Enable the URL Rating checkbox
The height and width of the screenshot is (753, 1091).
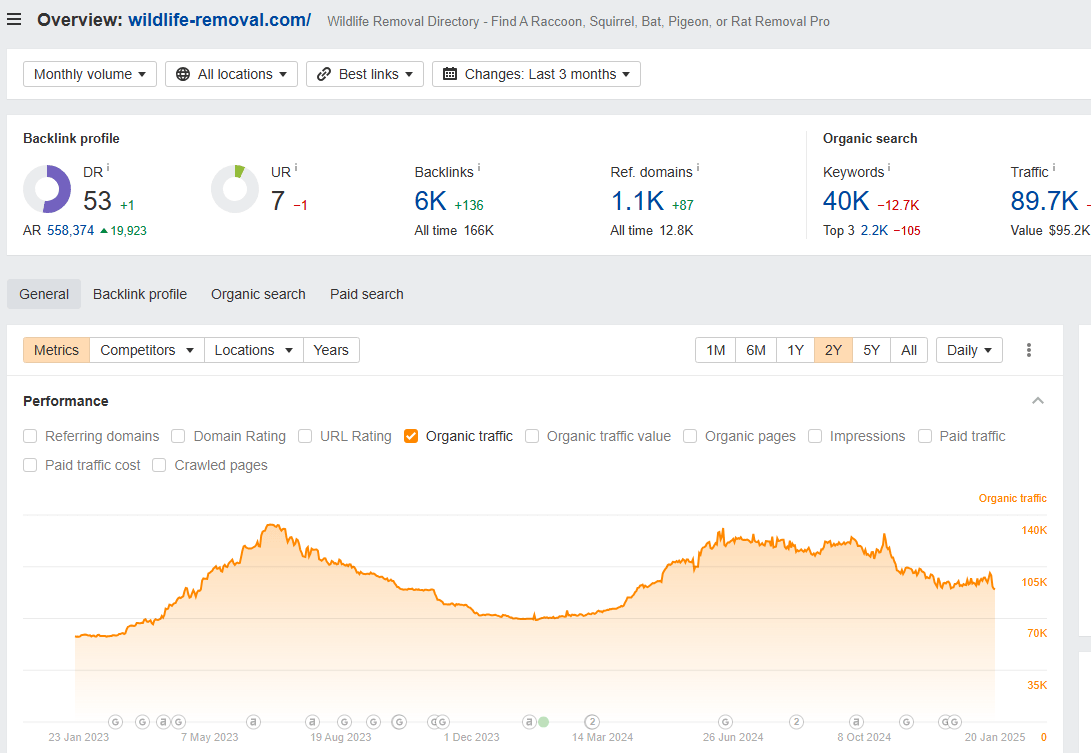coord(305,436)
